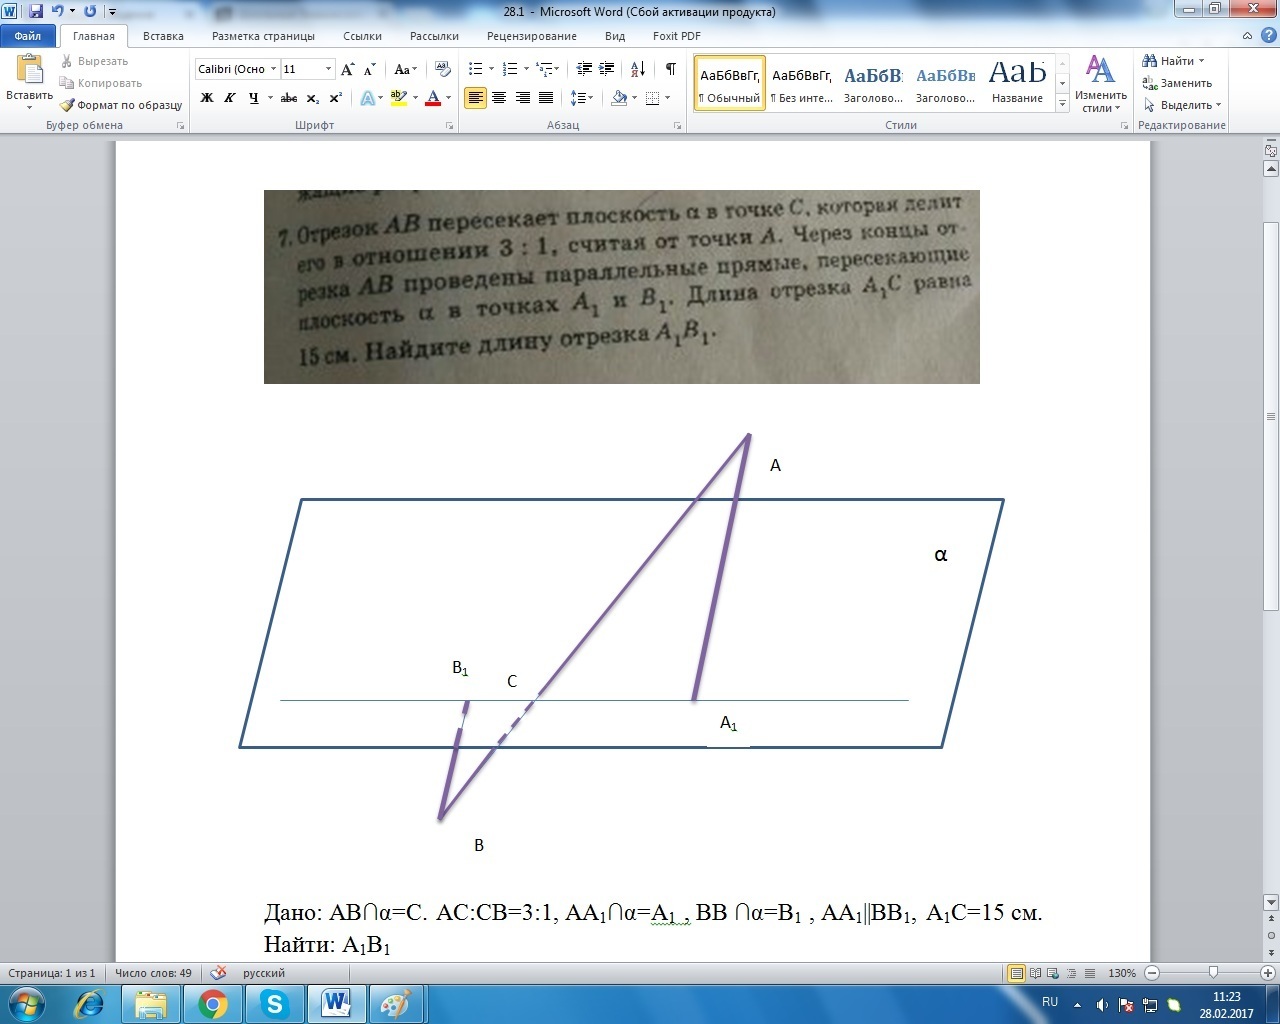Open the Выделить dropdown
Viewport: 1280px width, 1024px height.
tap(1182, 105)
